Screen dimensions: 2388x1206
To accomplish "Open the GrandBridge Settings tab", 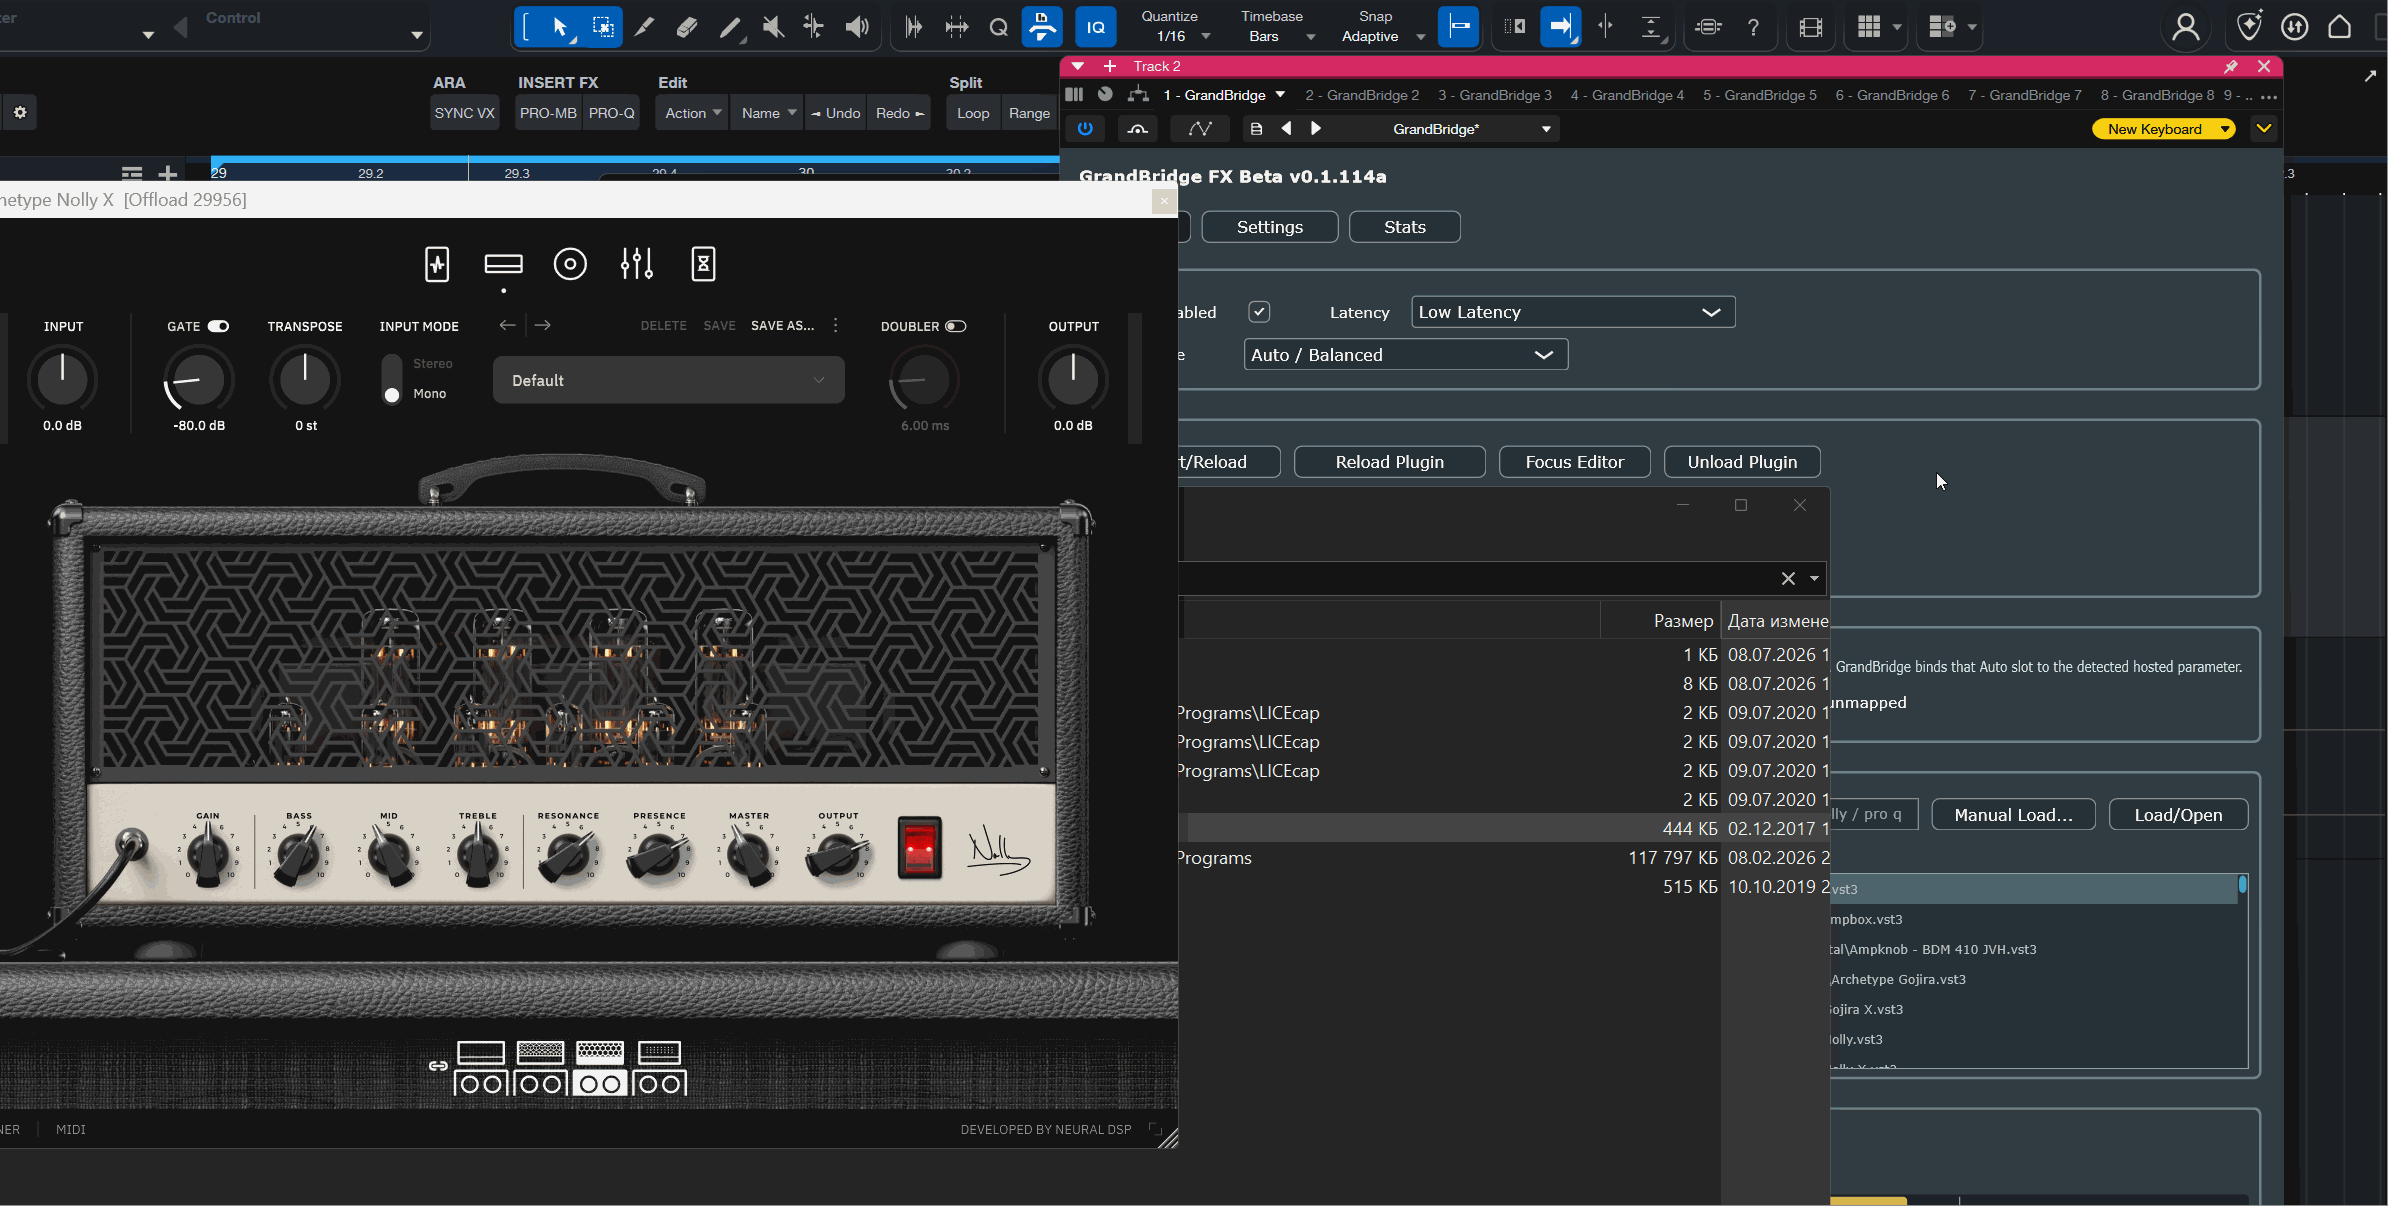I will tap(1270, 227).
